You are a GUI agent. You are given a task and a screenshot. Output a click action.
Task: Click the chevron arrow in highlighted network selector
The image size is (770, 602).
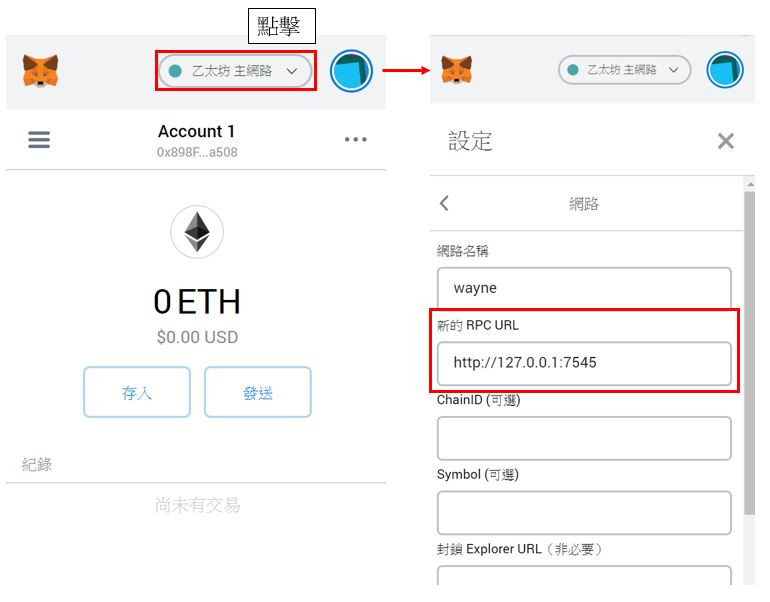292,71
